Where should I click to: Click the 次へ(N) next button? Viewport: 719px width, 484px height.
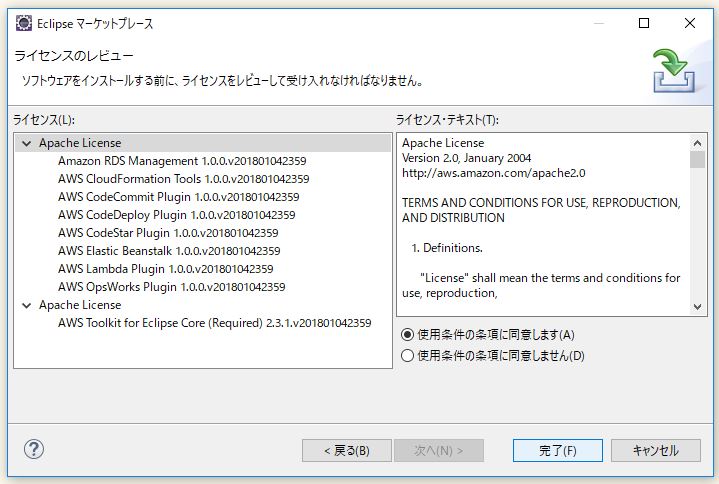pos(439,451)
